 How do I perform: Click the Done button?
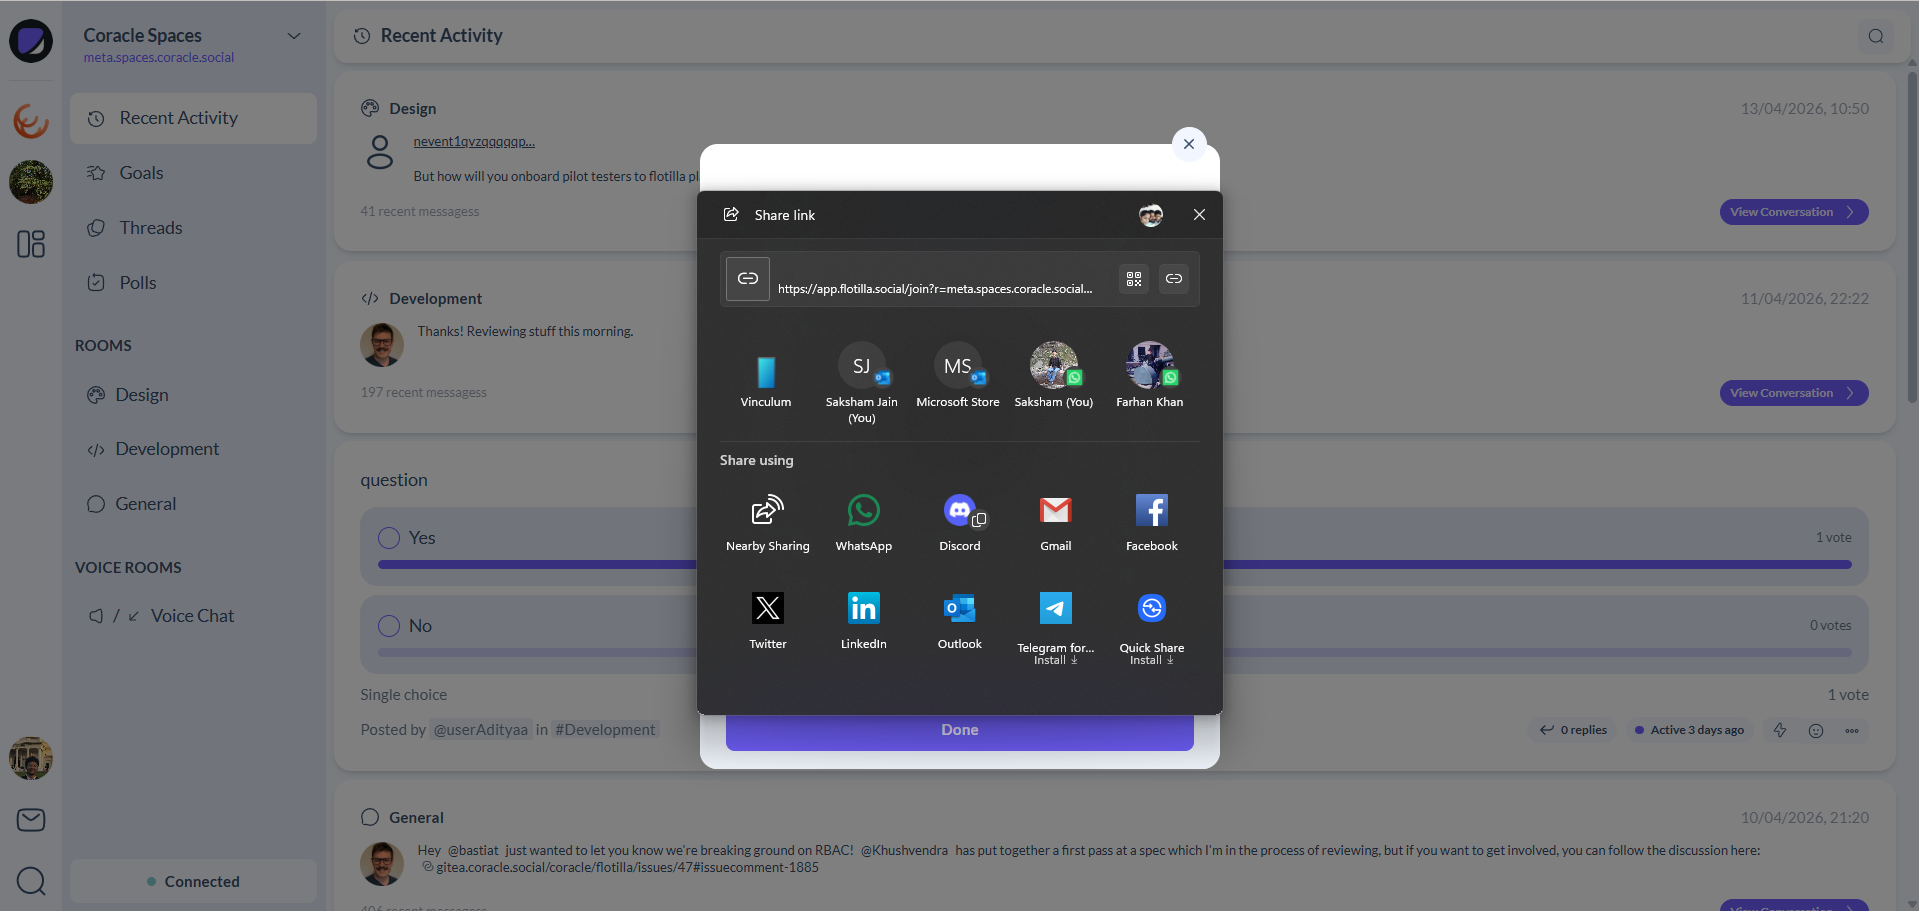tap(959, 731)
